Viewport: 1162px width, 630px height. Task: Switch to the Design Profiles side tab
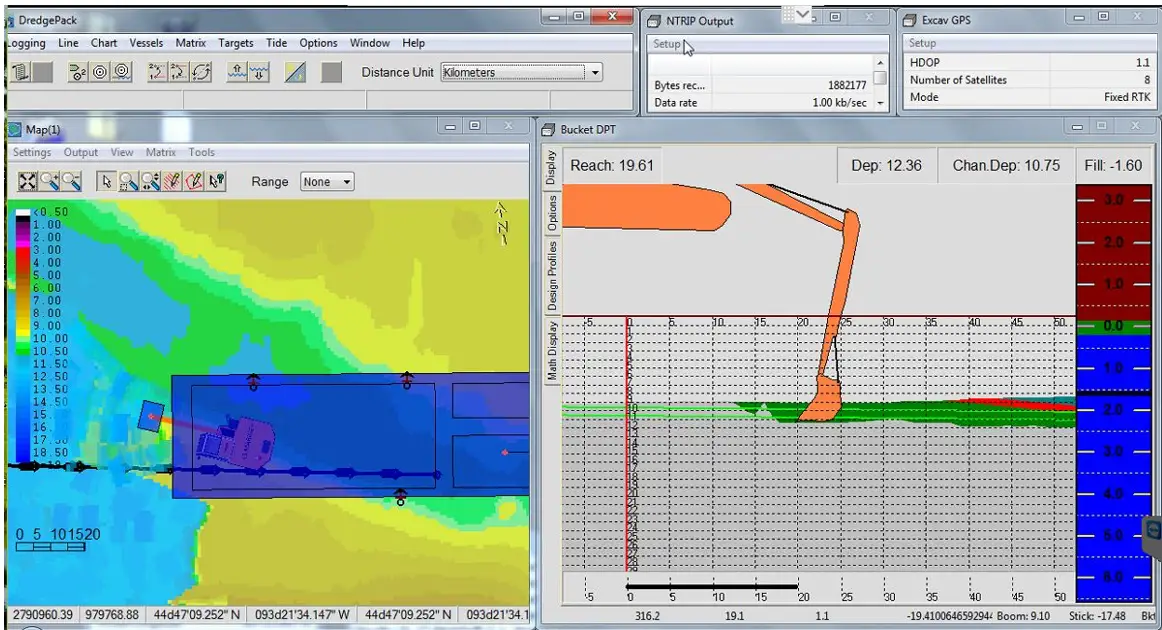(551, 275)
